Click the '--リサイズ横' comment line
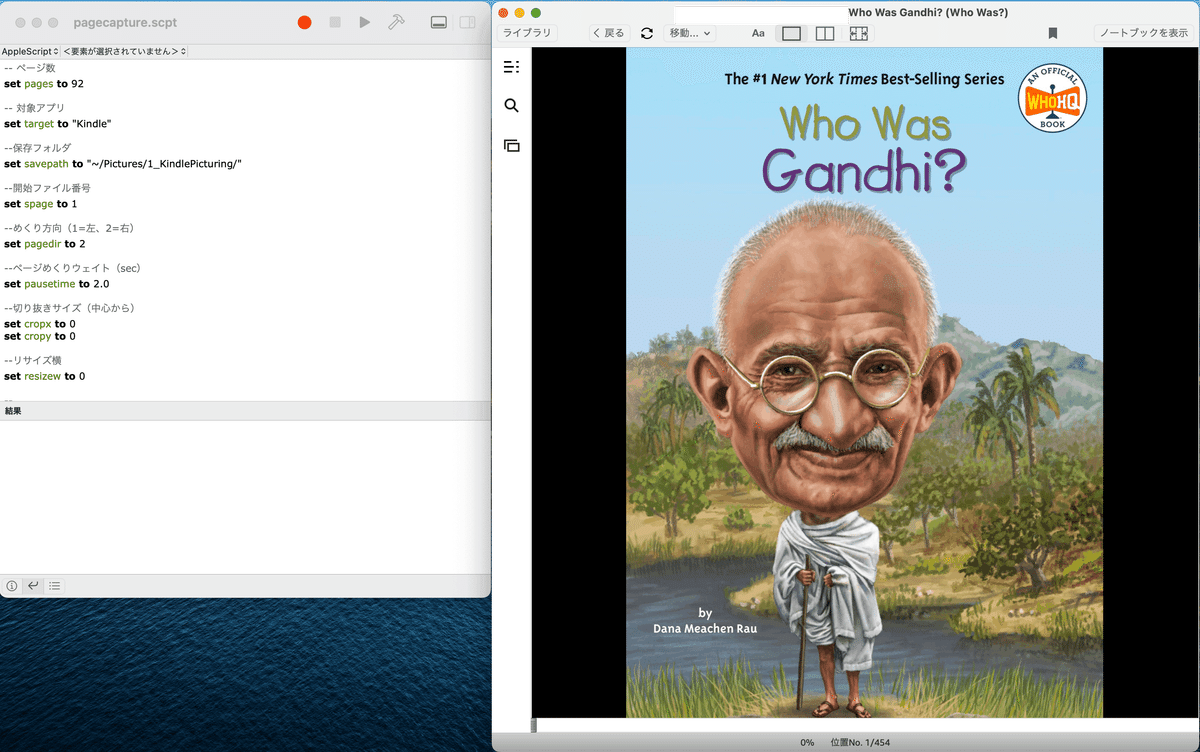The height and width of the screenshot is (752, 1200). 33,360
